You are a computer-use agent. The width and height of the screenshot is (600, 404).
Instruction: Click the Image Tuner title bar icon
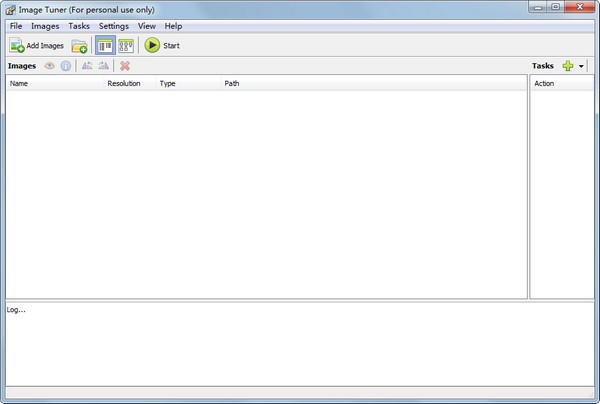pos(11,10)
